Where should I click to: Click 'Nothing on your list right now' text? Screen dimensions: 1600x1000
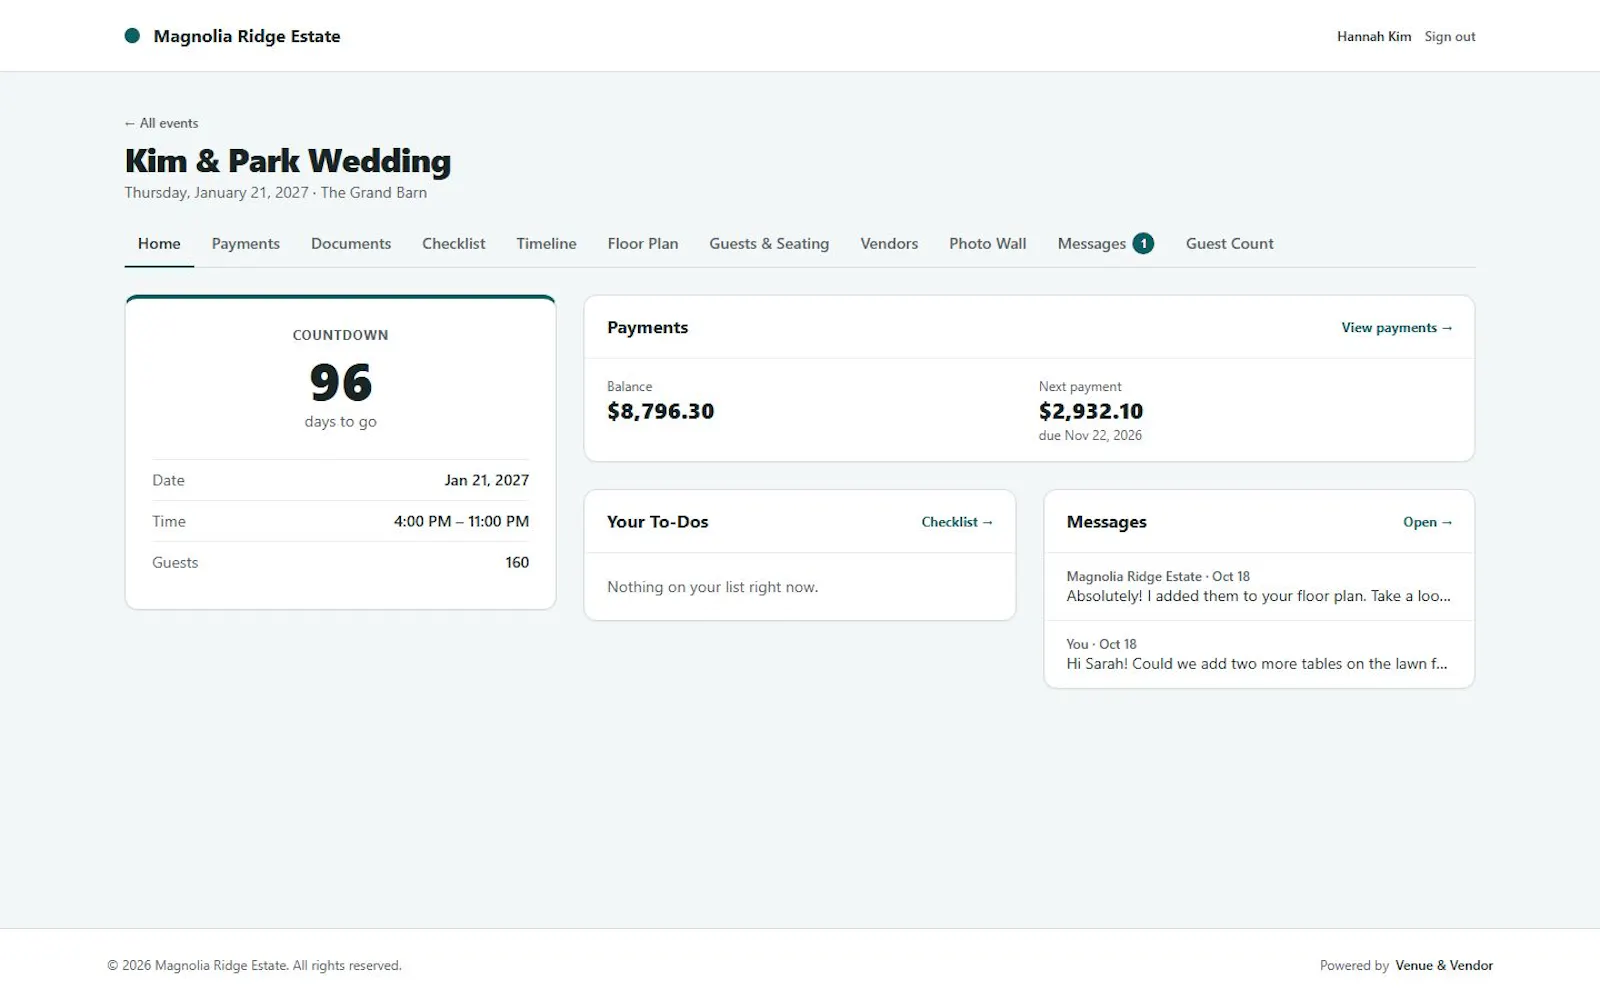pyautogui.click(x=712, y=587)
